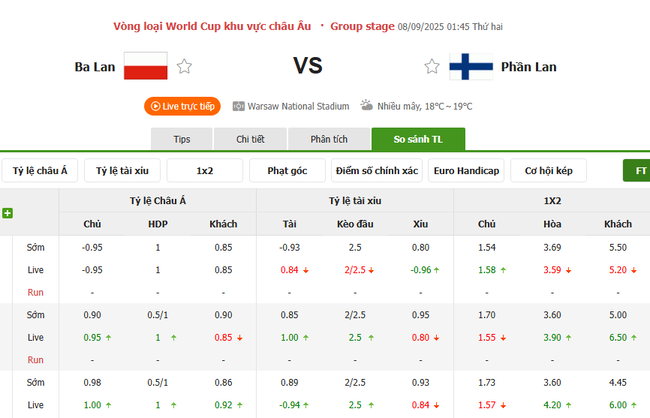Toggle favorite star next to Phần Lan
650x418 pixels.
point(431,67)
